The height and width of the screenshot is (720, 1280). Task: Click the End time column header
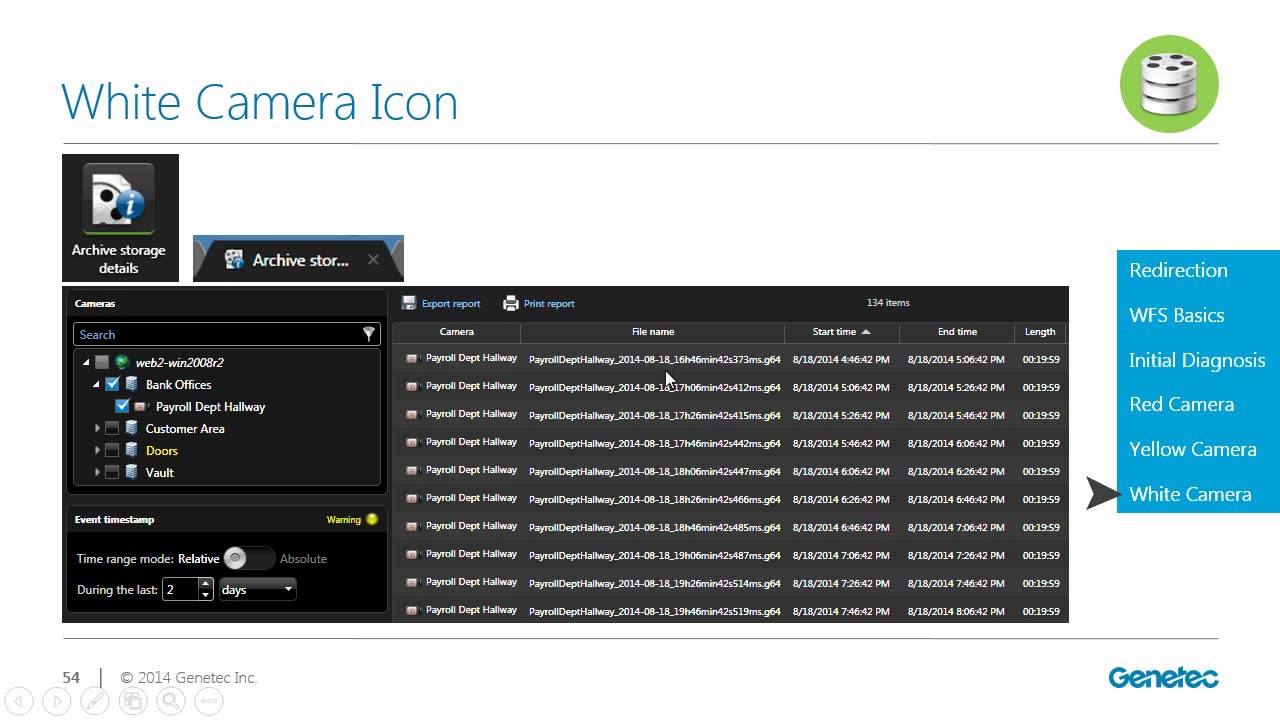[x=957, y=332]
